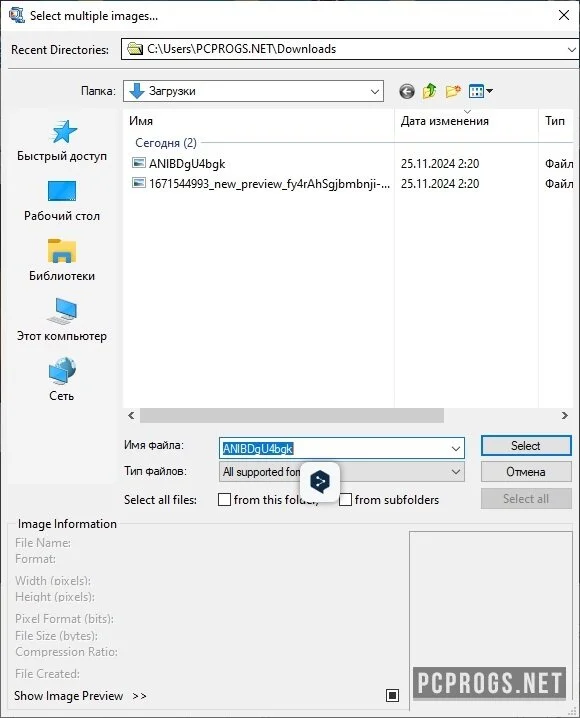Click the preview toggle square icon
The image size is (580, 718).
392,695
